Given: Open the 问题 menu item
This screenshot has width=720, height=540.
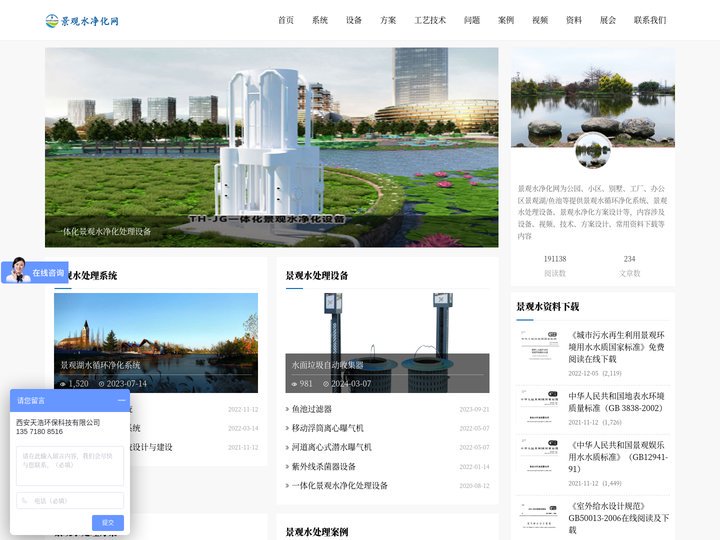Looking at the screenshot, I should 472,20.
